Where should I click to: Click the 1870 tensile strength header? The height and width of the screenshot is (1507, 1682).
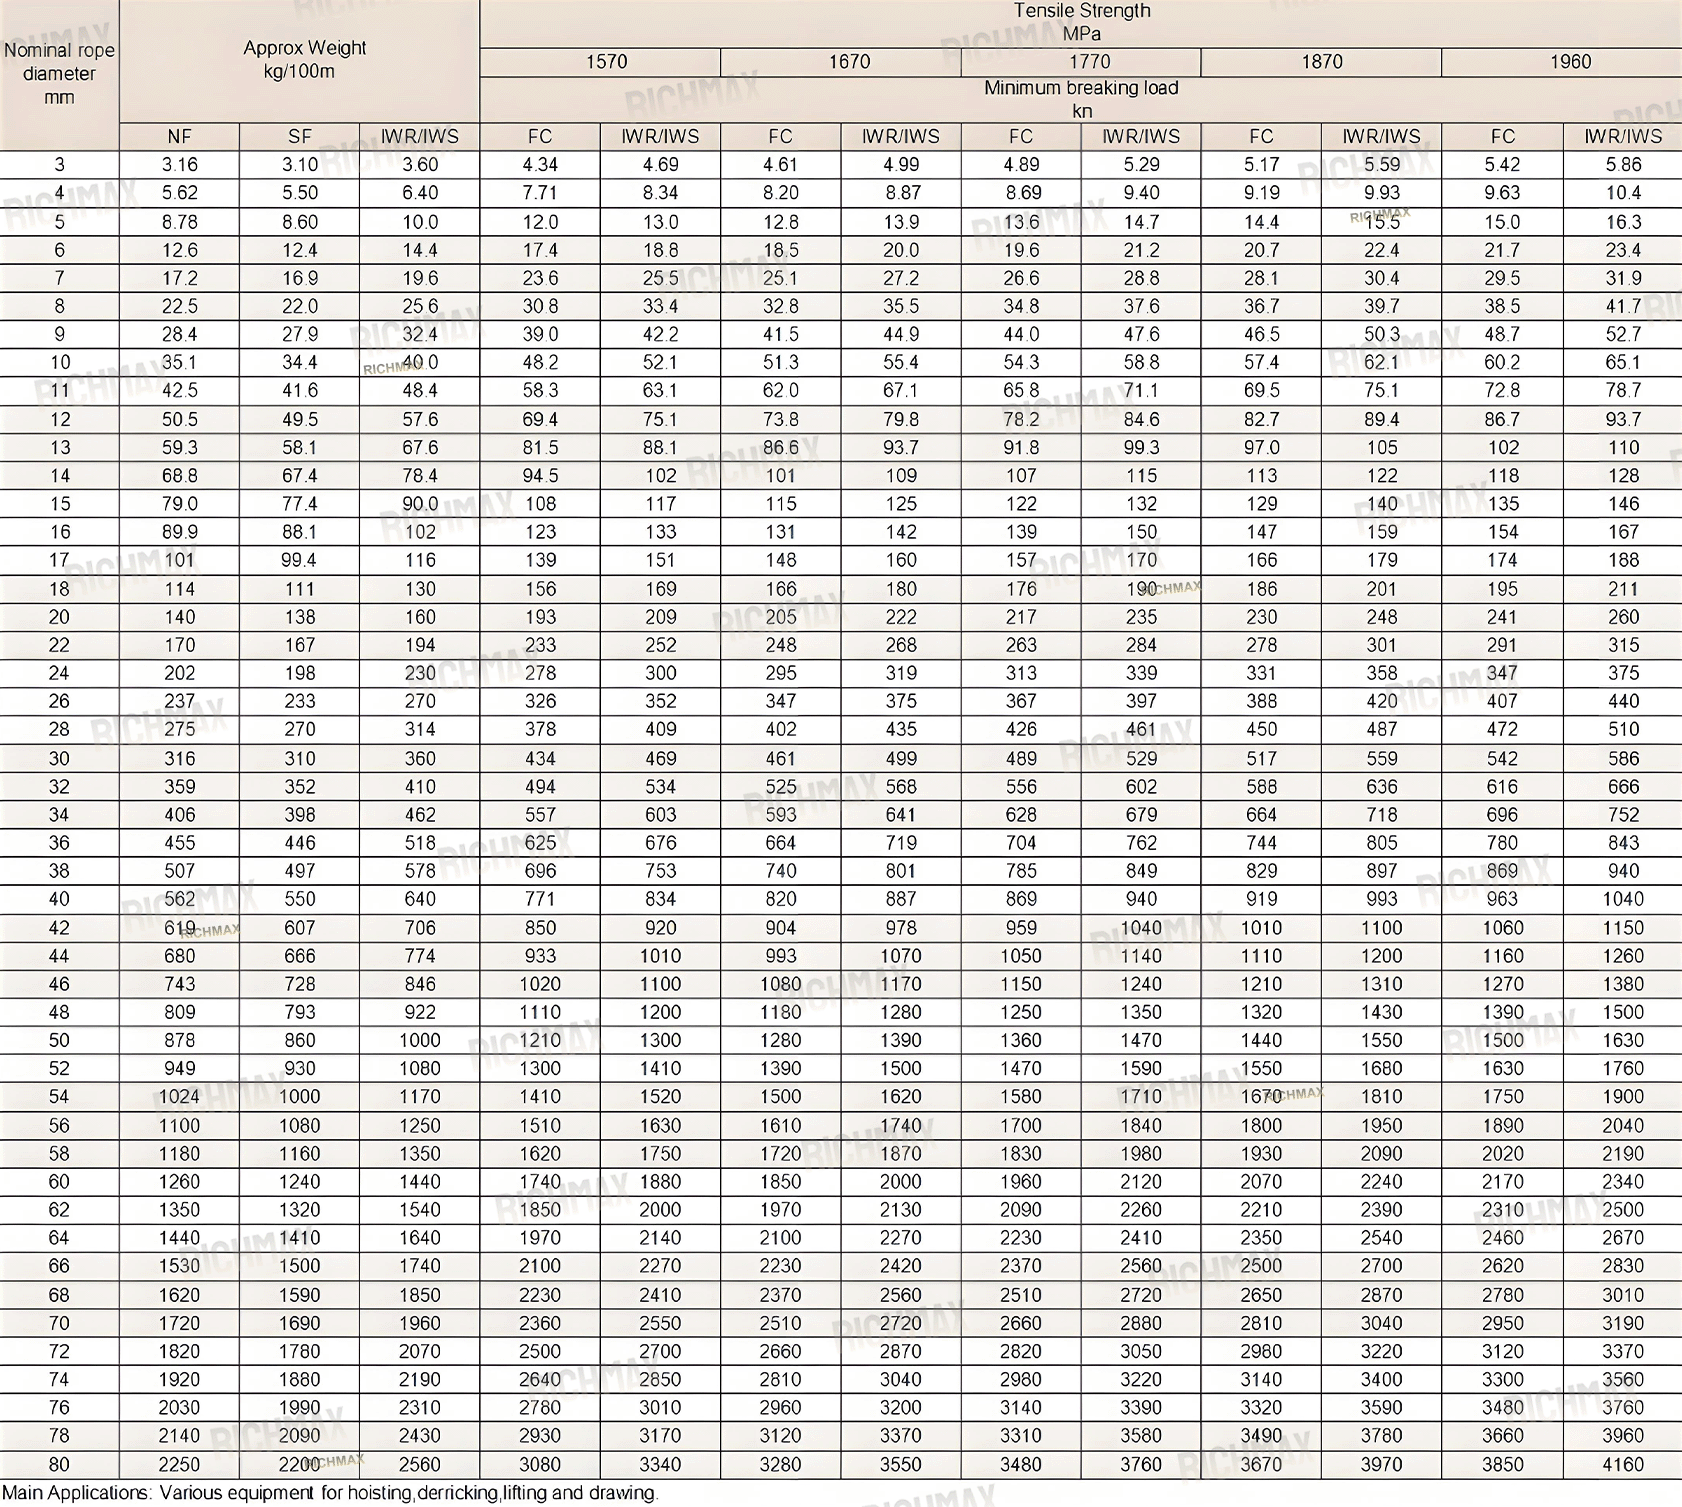point(1321,62)
